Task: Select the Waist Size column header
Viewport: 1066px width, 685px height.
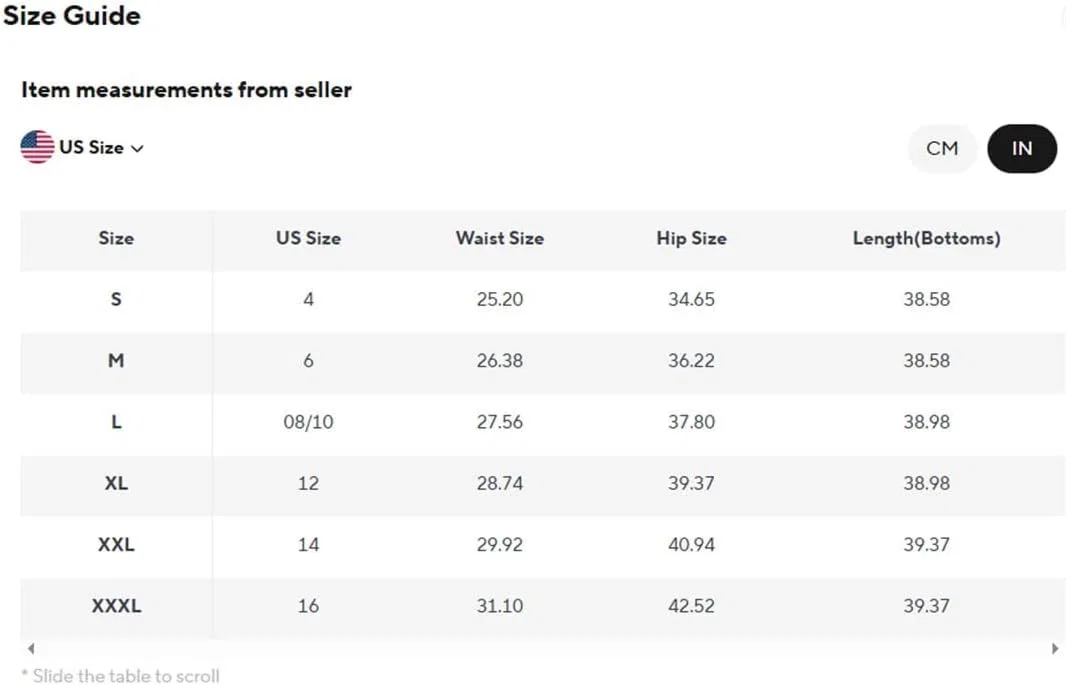Action: pyautogui.click(x=500, y=238)
